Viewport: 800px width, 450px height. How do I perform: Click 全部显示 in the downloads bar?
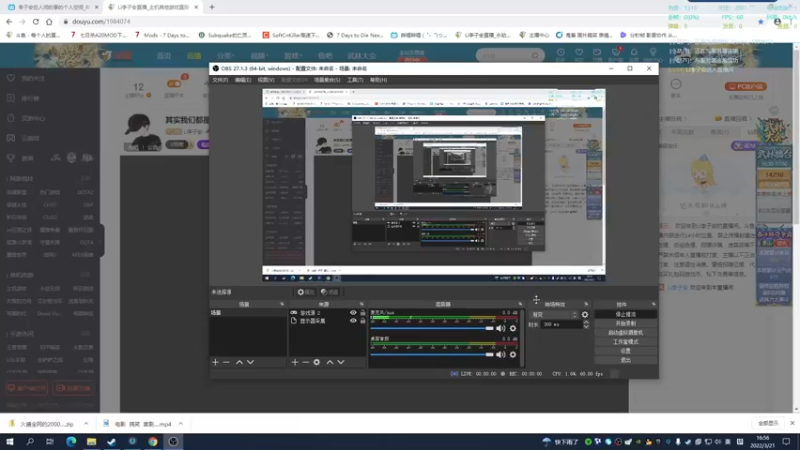768,423
